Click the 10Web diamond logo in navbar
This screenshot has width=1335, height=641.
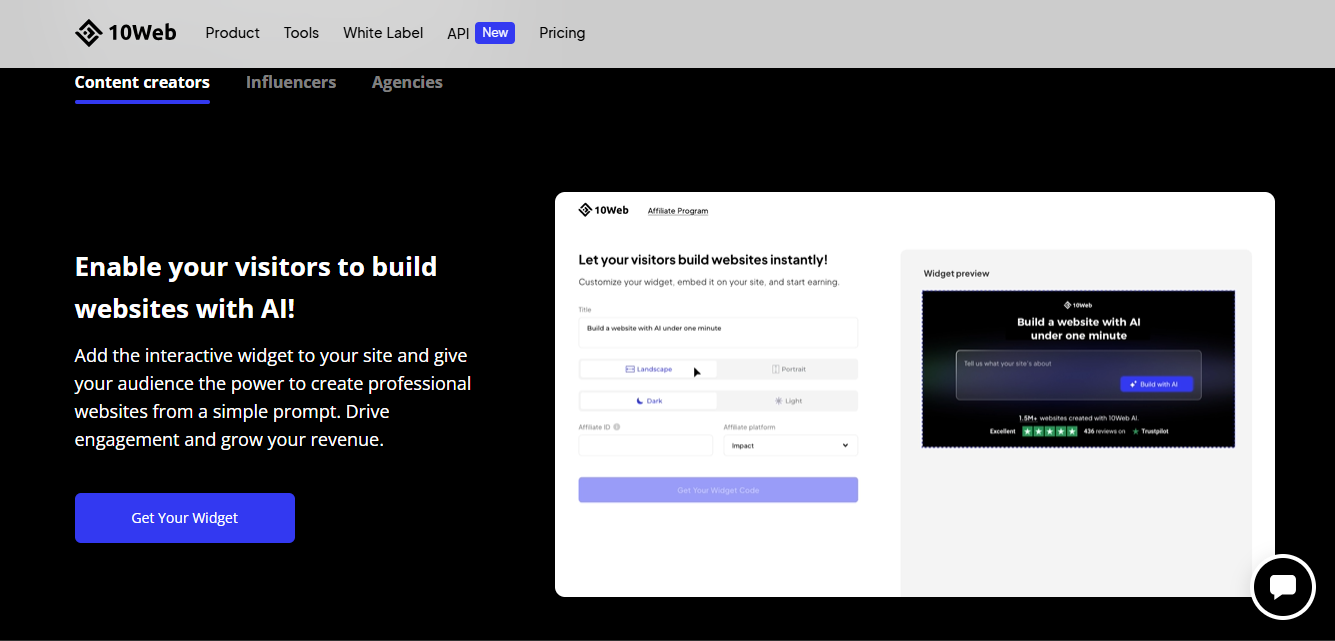click(90, 32)
